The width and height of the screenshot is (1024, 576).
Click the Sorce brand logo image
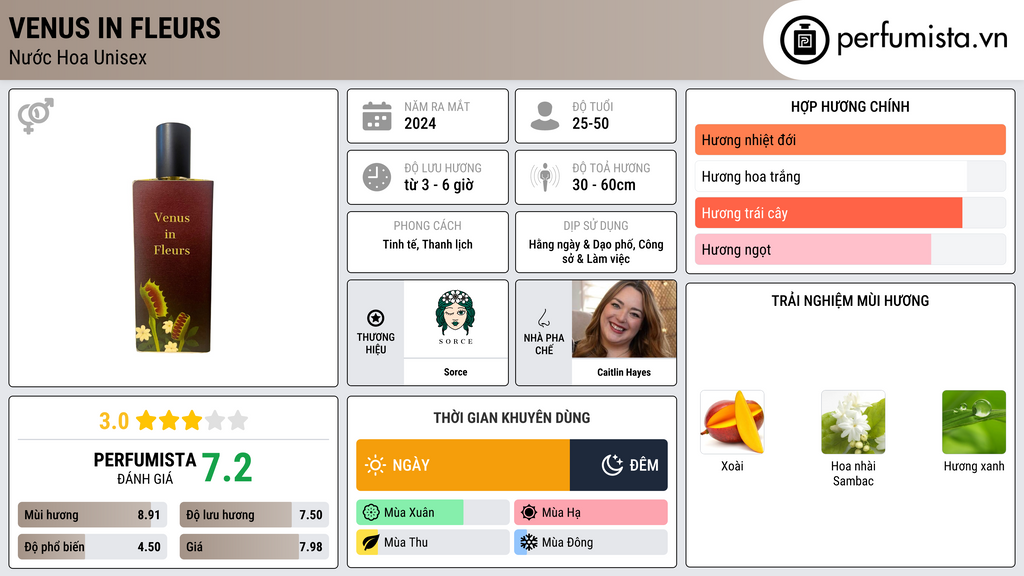tap(456, 318)
